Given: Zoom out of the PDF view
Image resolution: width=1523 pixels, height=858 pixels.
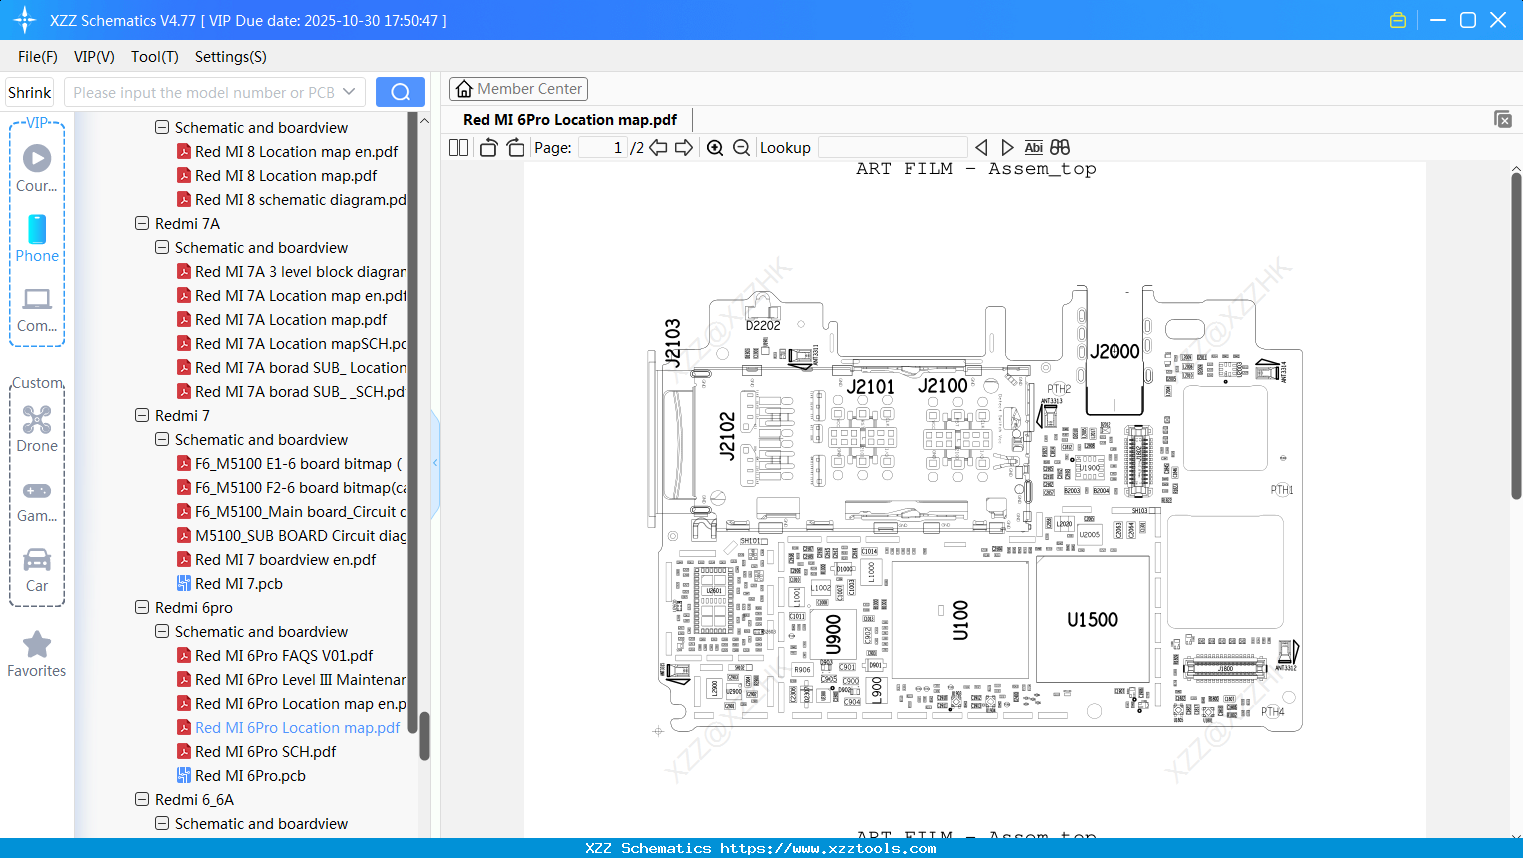Looking at the screenshot, I should tap(740, 146).
